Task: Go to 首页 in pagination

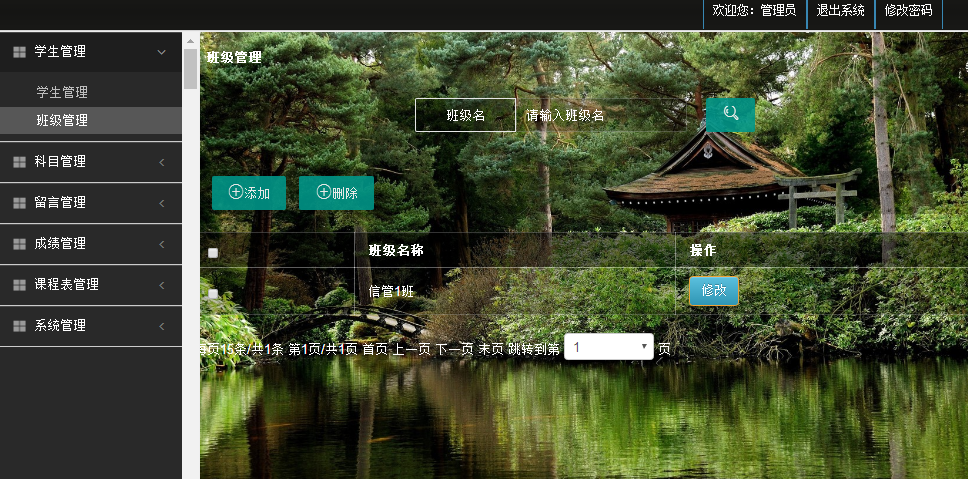Action: (375, 349)
